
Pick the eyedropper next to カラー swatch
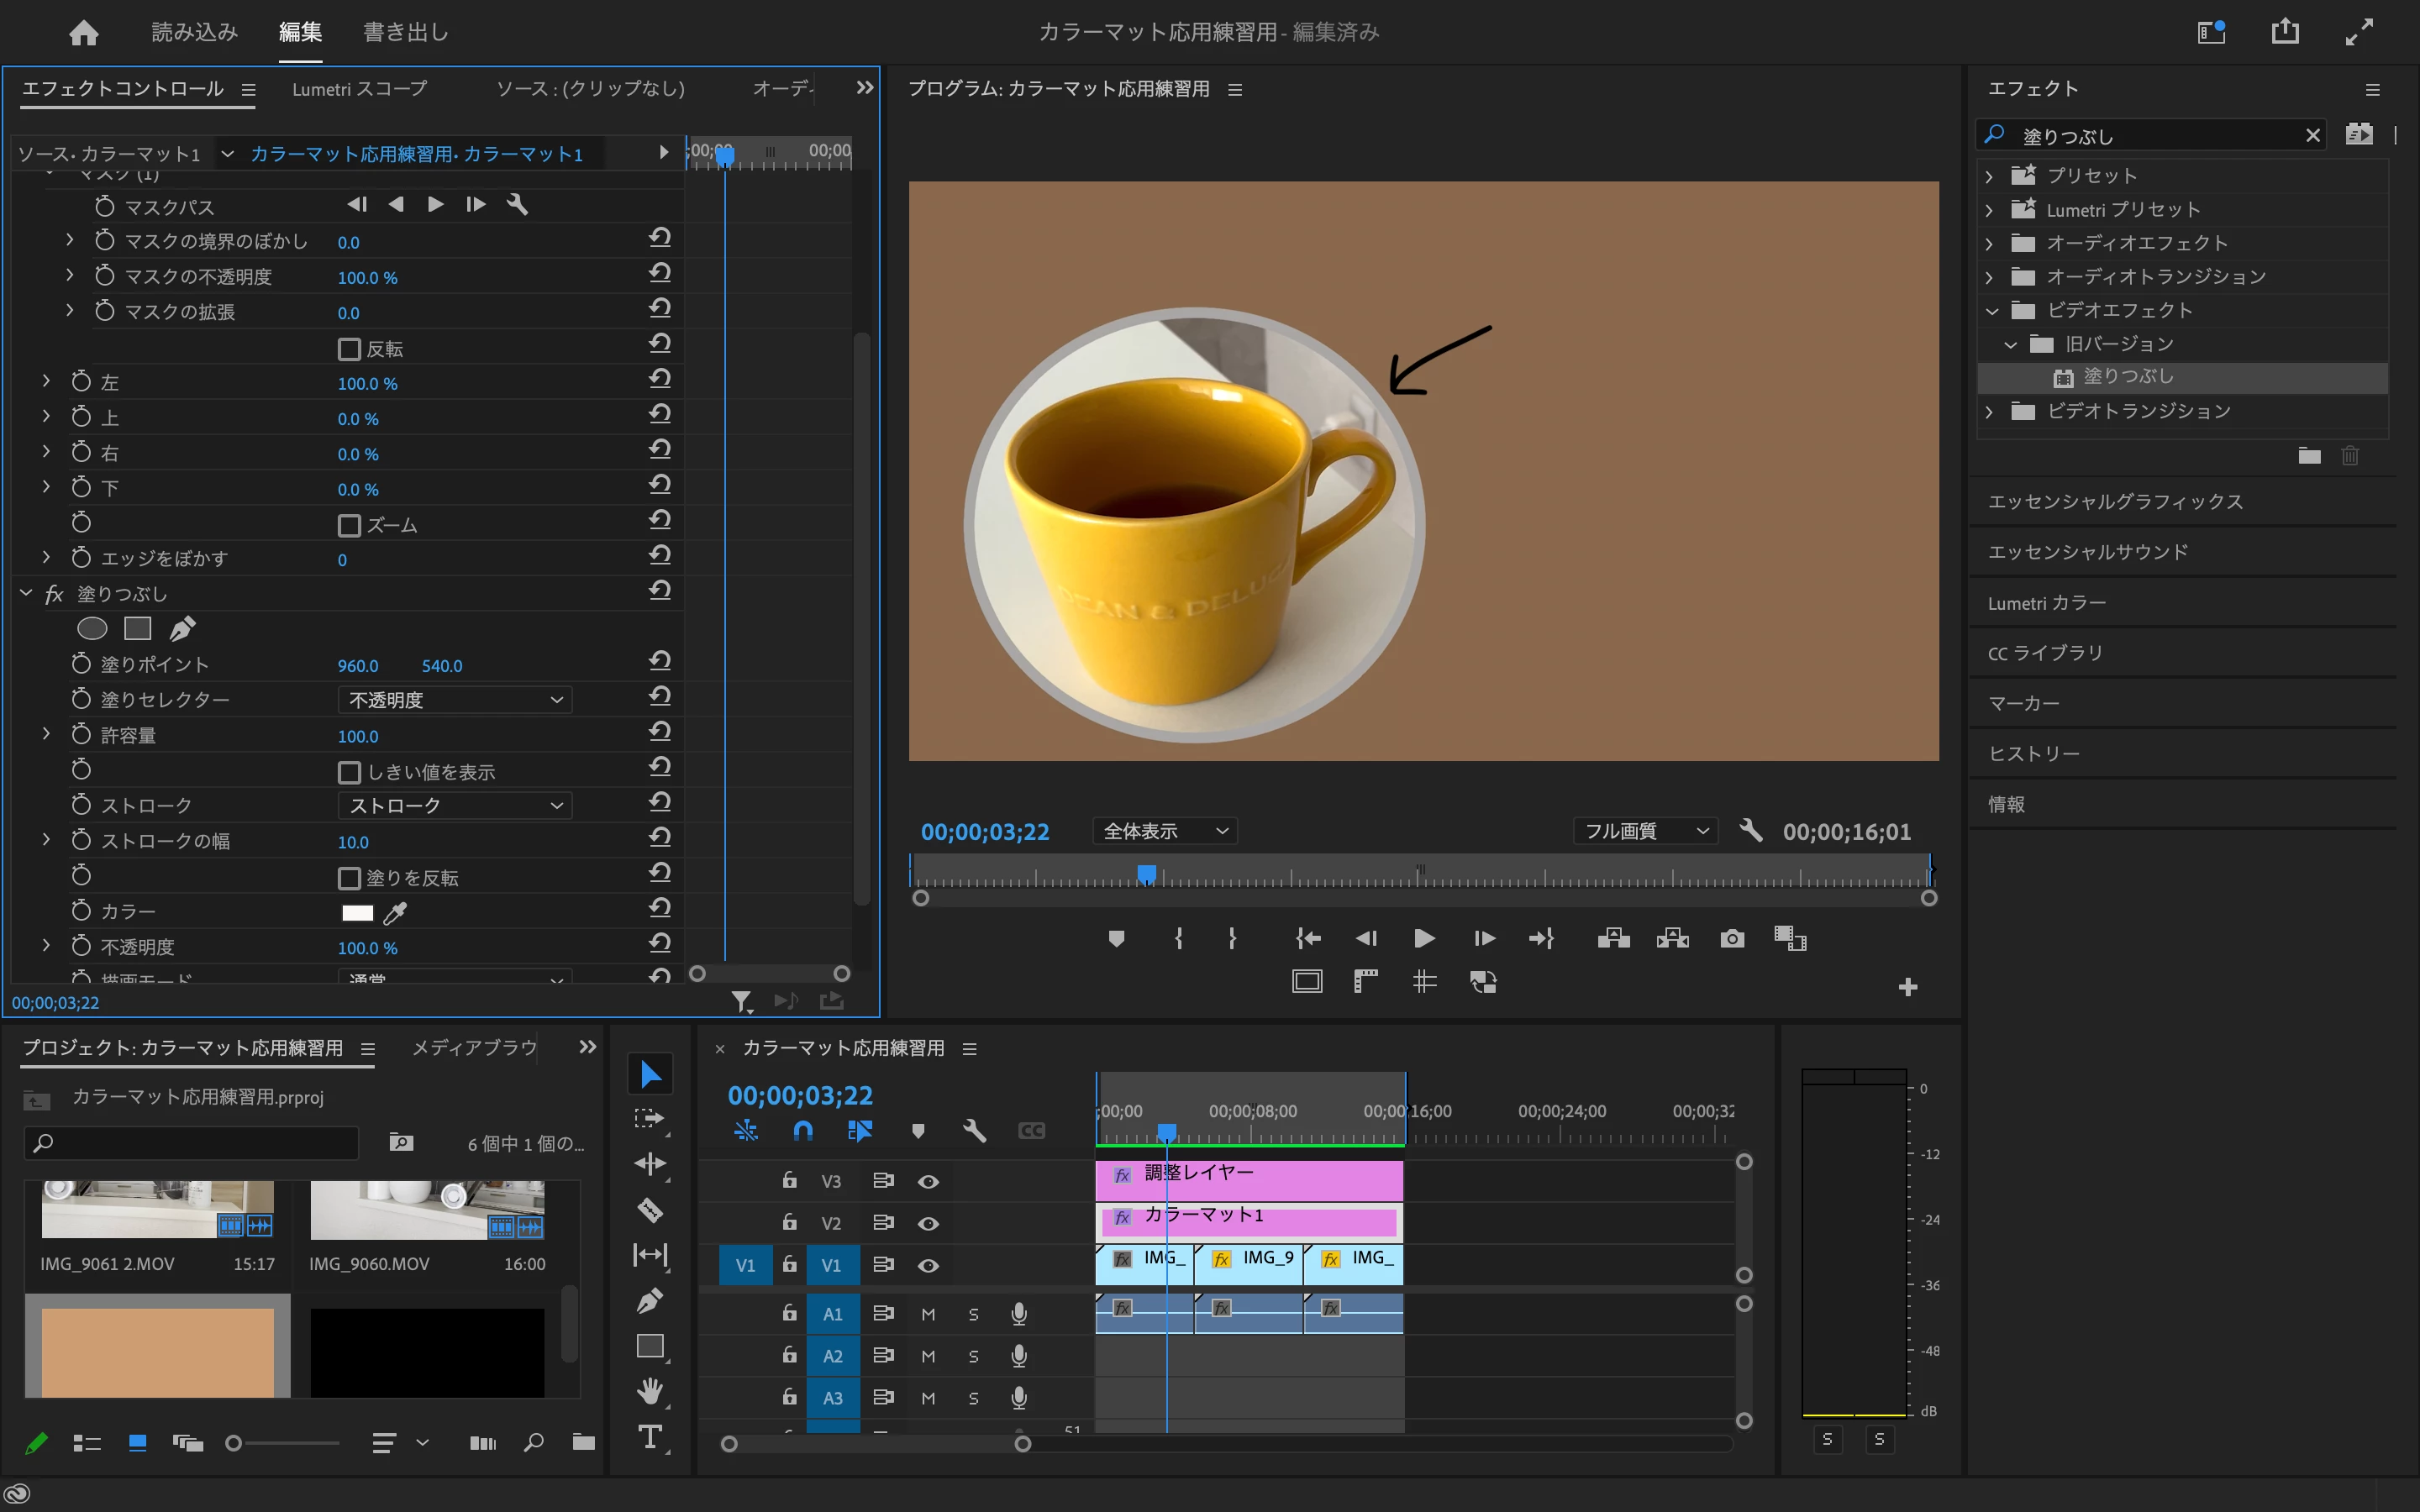point(396,912)
